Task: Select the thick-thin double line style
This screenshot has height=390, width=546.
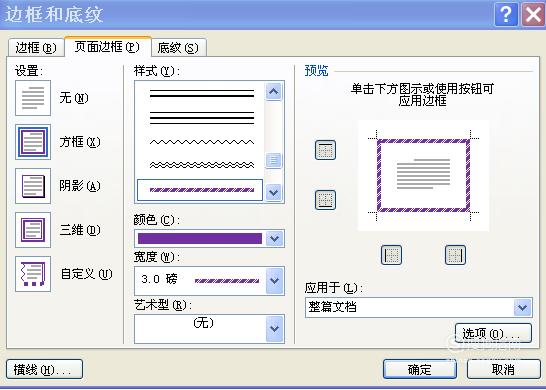Action: tap(202, 93)
